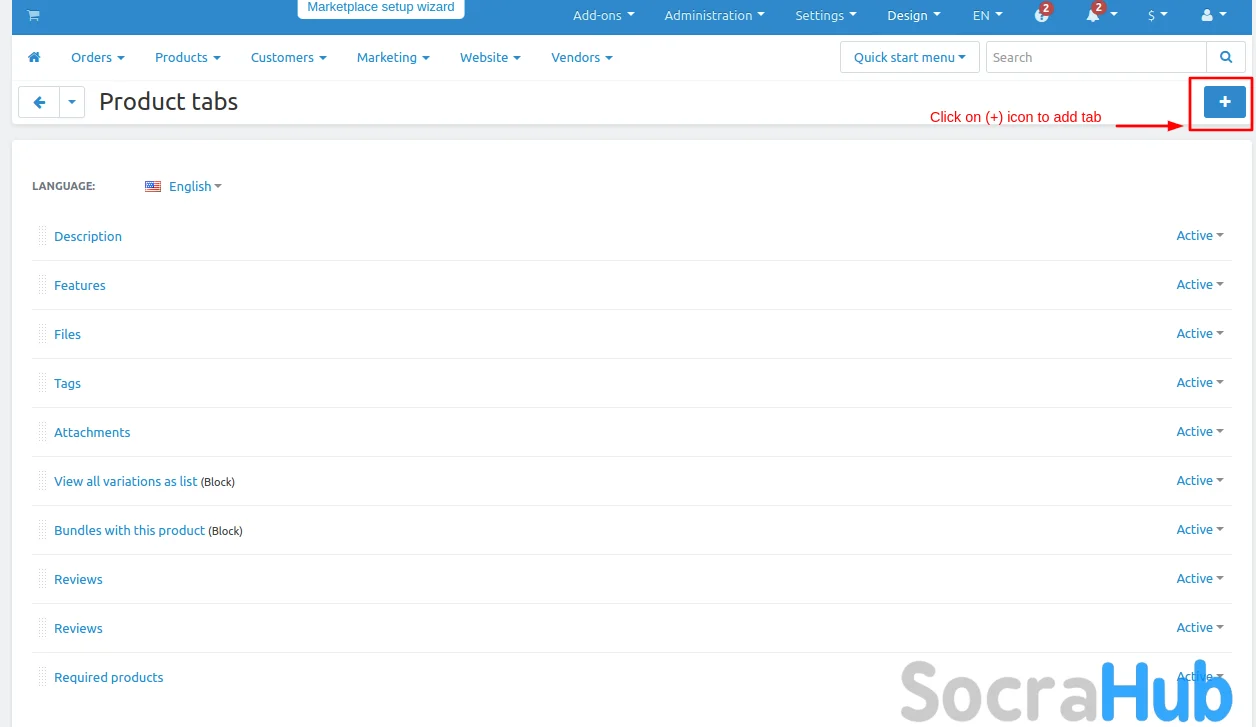This screenshot has width=1256, height=727.
Task: Click the home icon in navigation bar
Action: point(34,58)
